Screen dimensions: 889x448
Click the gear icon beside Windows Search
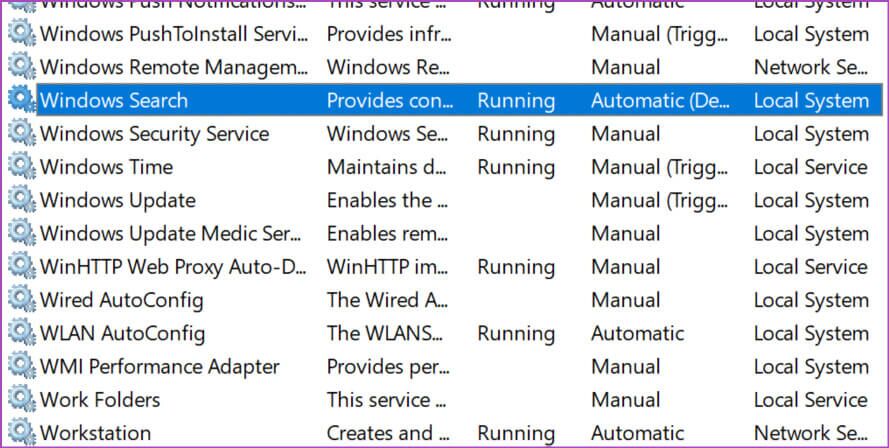(x=20, y=100)
